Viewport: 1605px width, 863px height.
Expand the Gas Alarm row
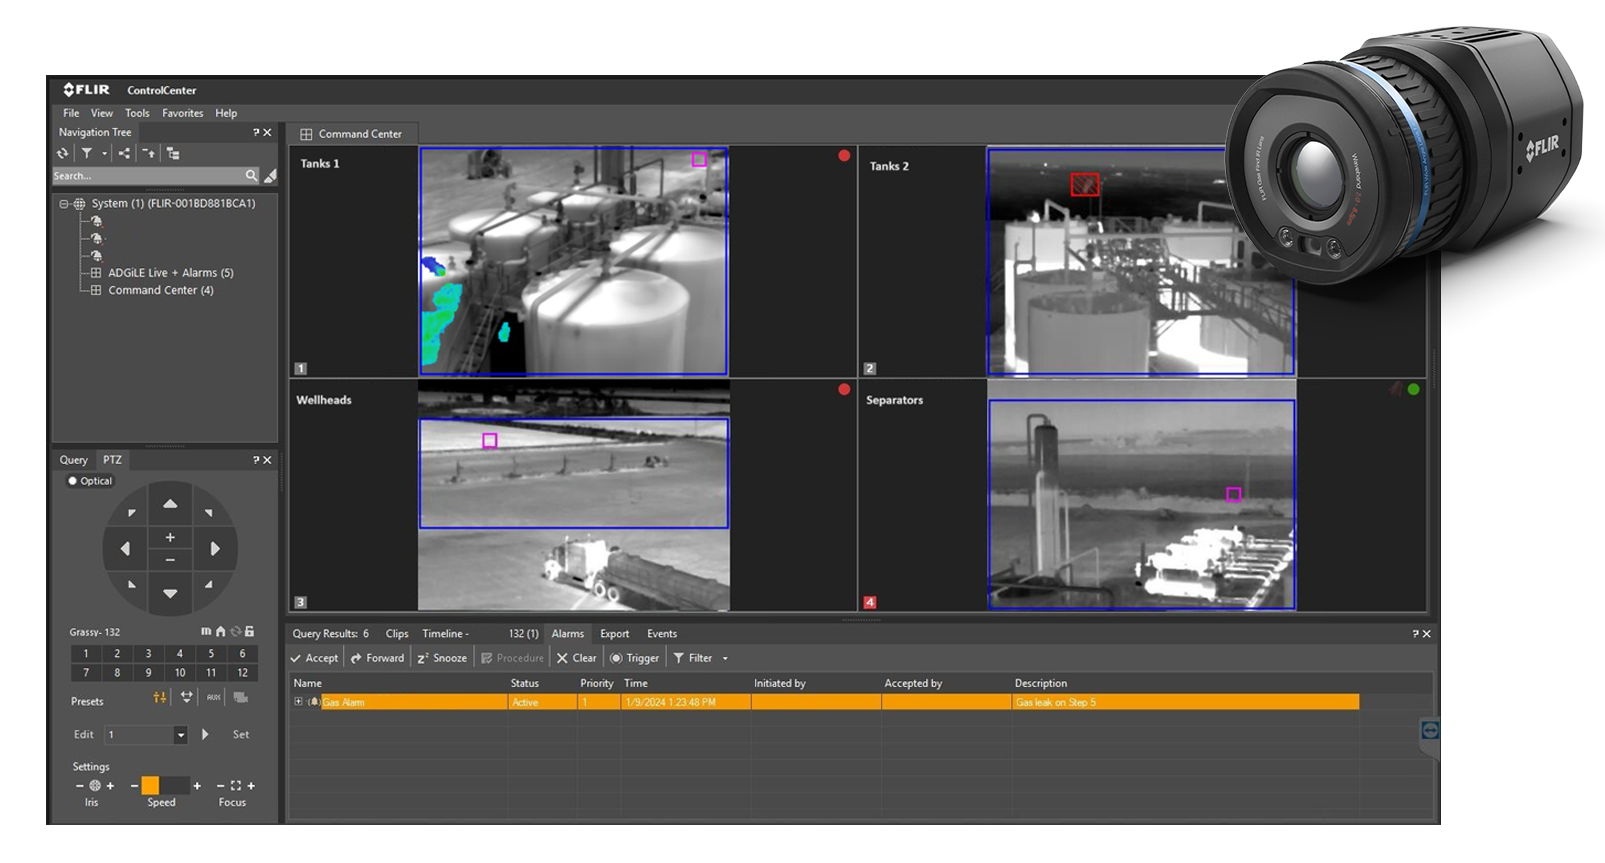pyautogui.click(x=298, y=702)
